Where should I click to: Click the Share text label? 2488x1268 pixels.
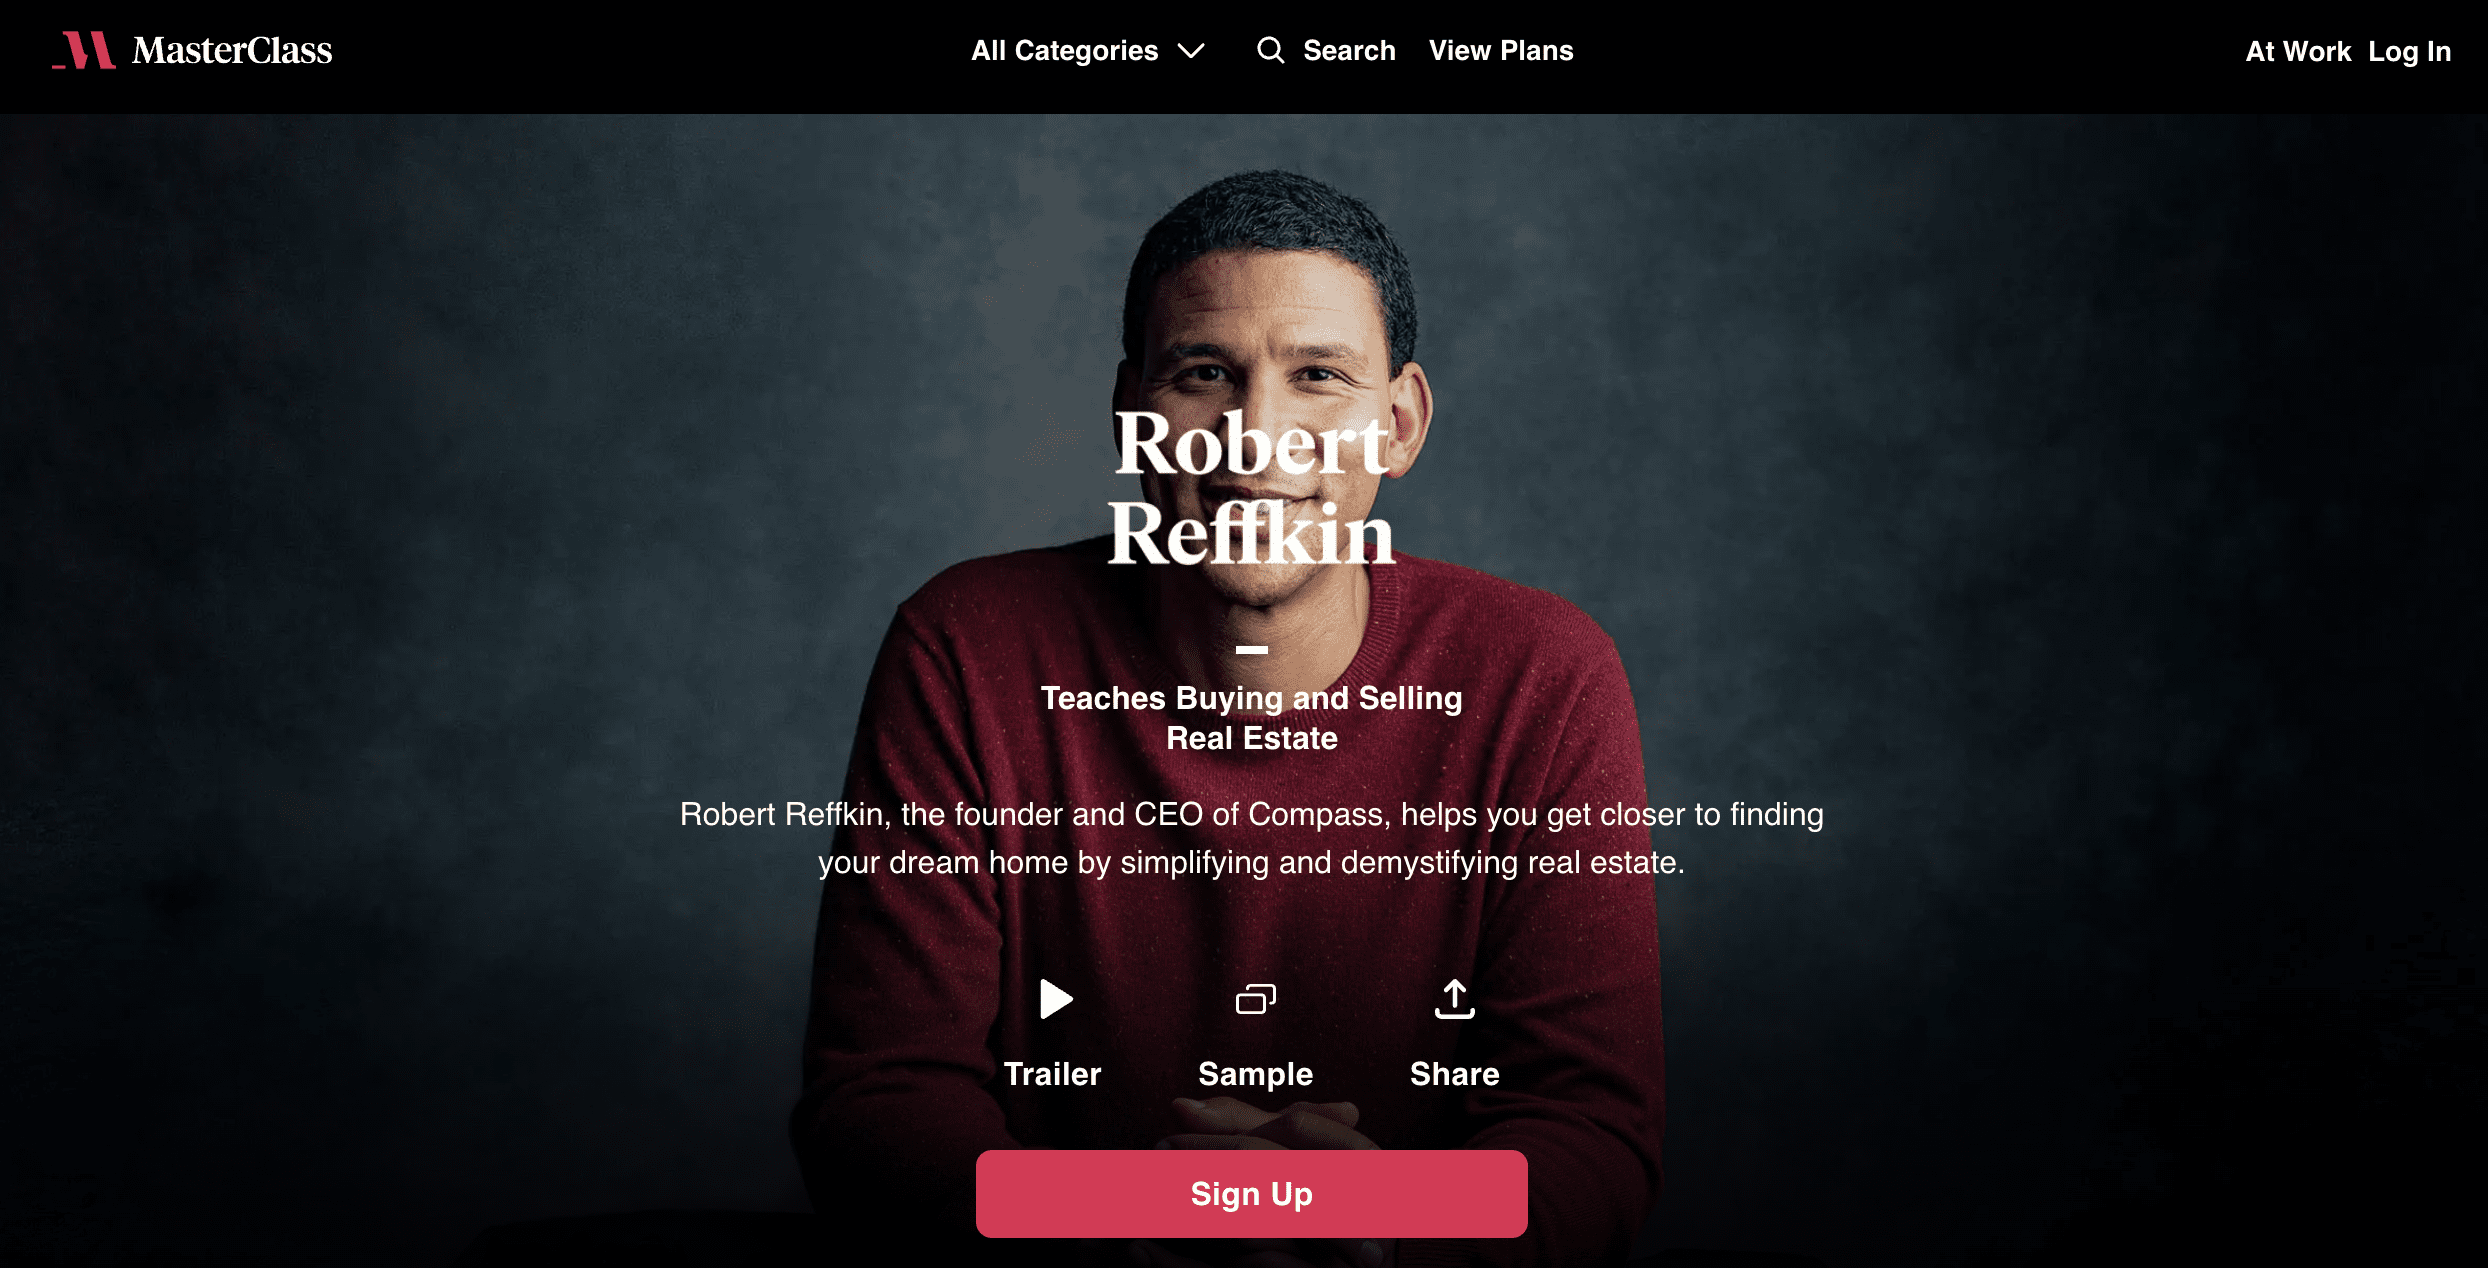[x=1454, y=1074]
